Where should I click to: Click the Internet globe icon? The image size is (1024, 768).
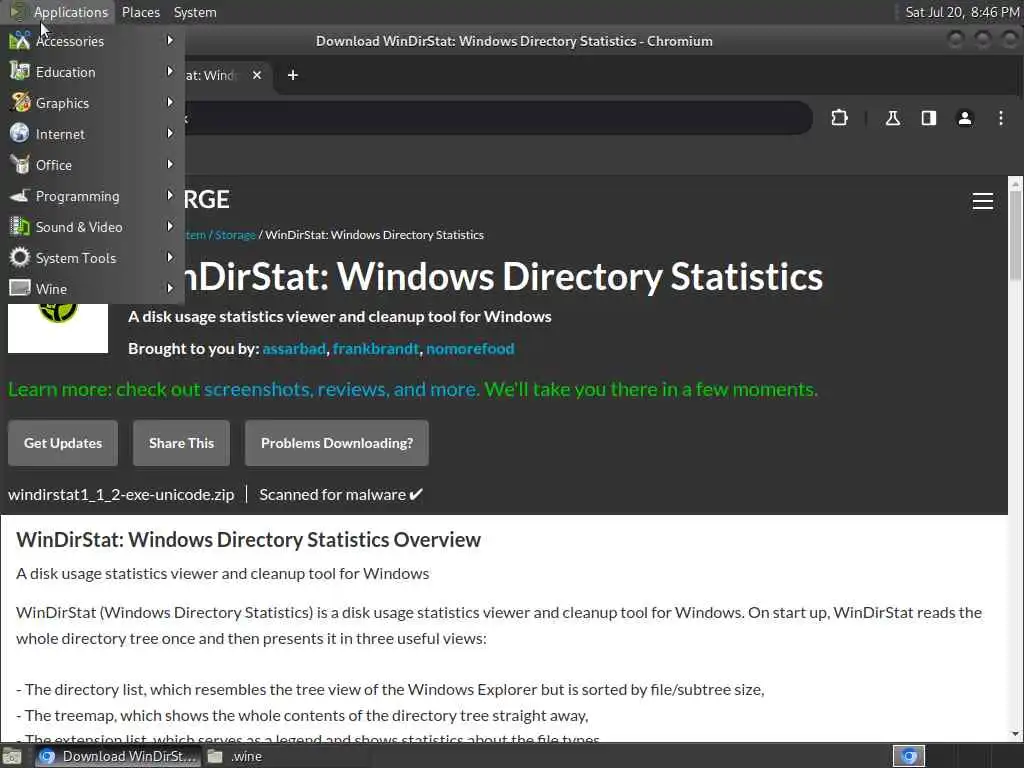pyautogui.click(x=20, y=133)
